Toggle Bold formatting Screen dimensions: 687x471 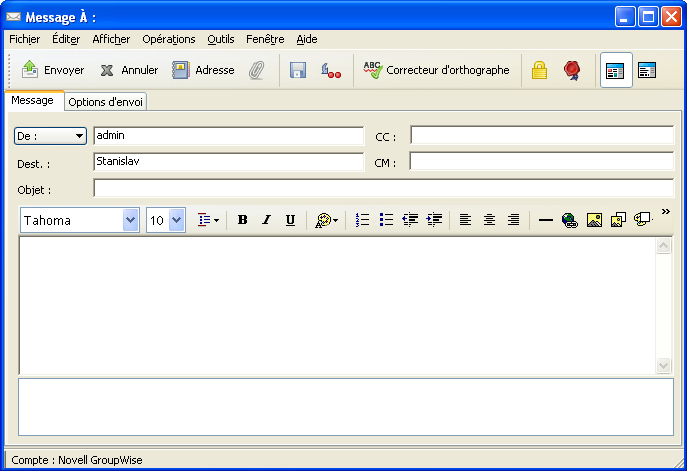pos(242,220)
